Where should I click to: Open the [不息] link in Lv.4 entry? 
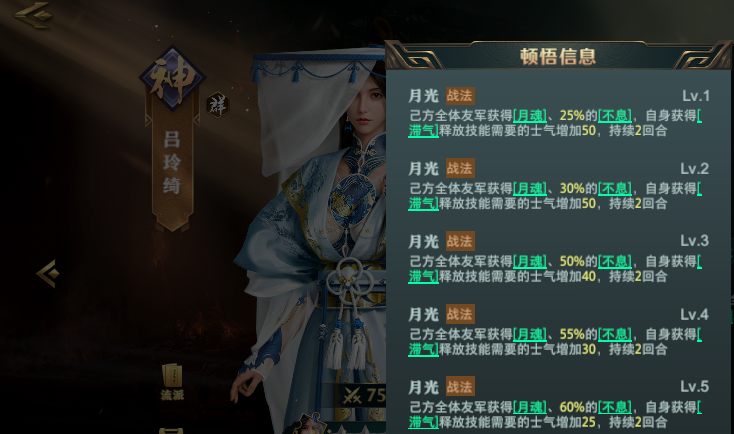pos(615,334)
